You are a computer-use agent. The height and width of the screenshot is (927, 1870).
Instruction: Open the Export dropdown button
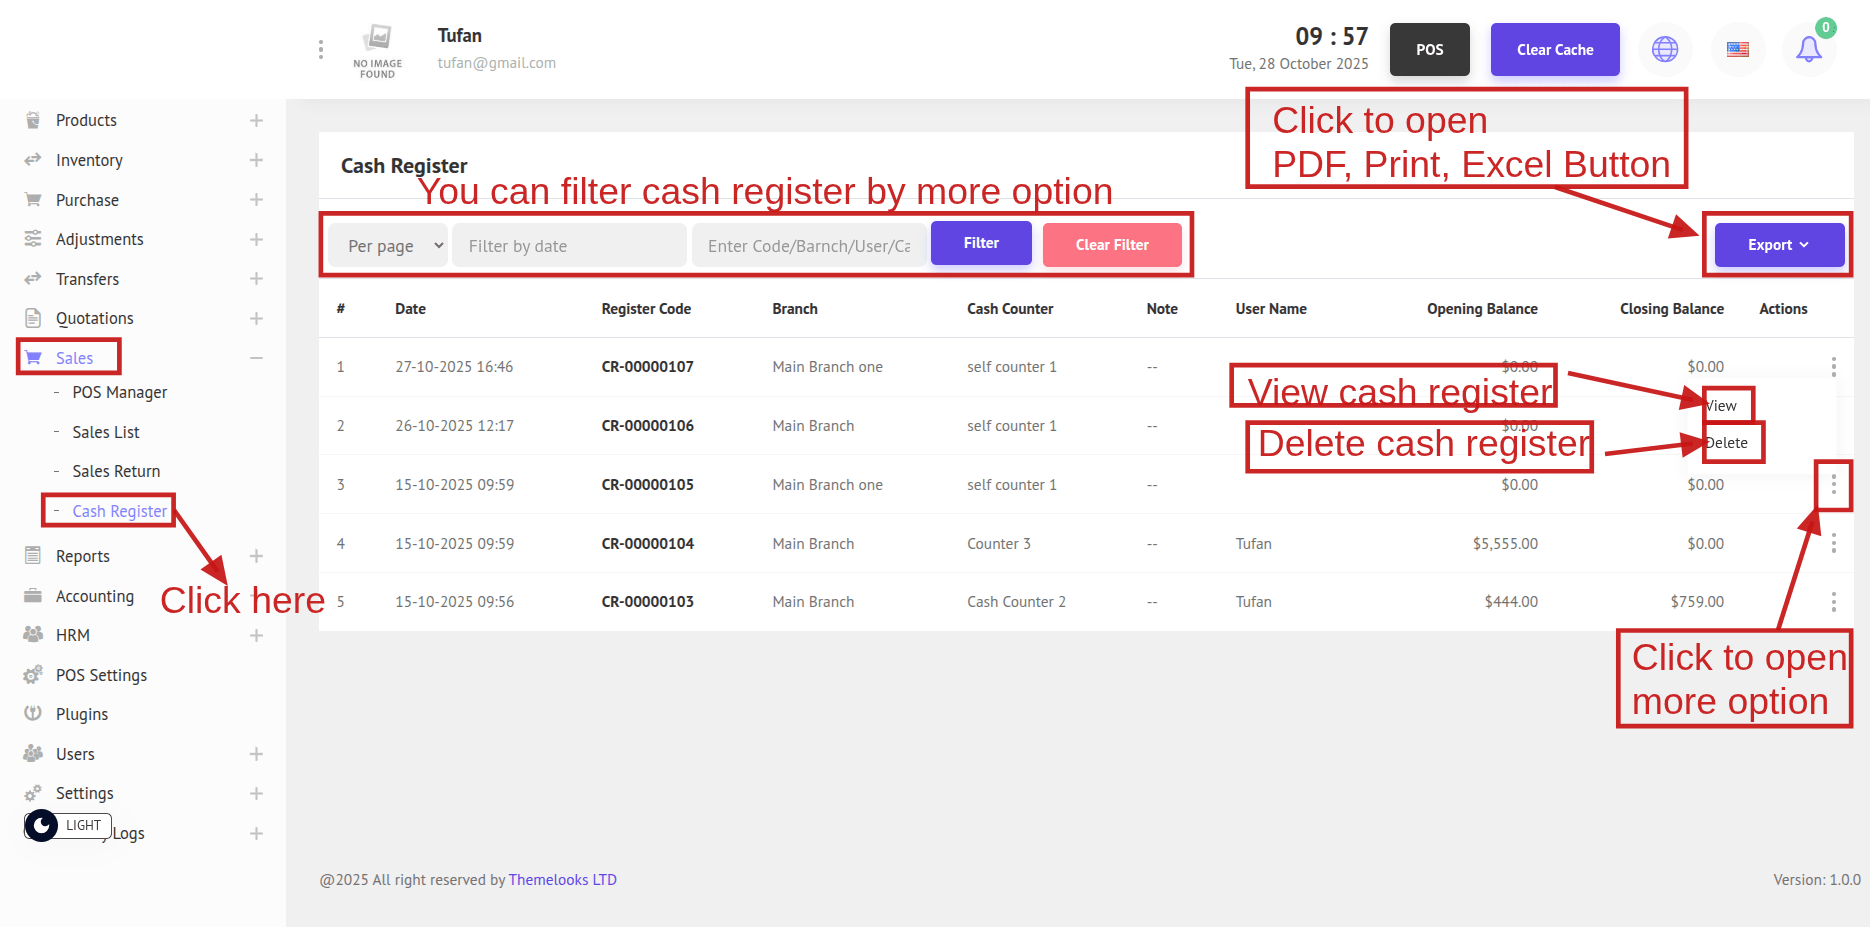[1778, 245]
